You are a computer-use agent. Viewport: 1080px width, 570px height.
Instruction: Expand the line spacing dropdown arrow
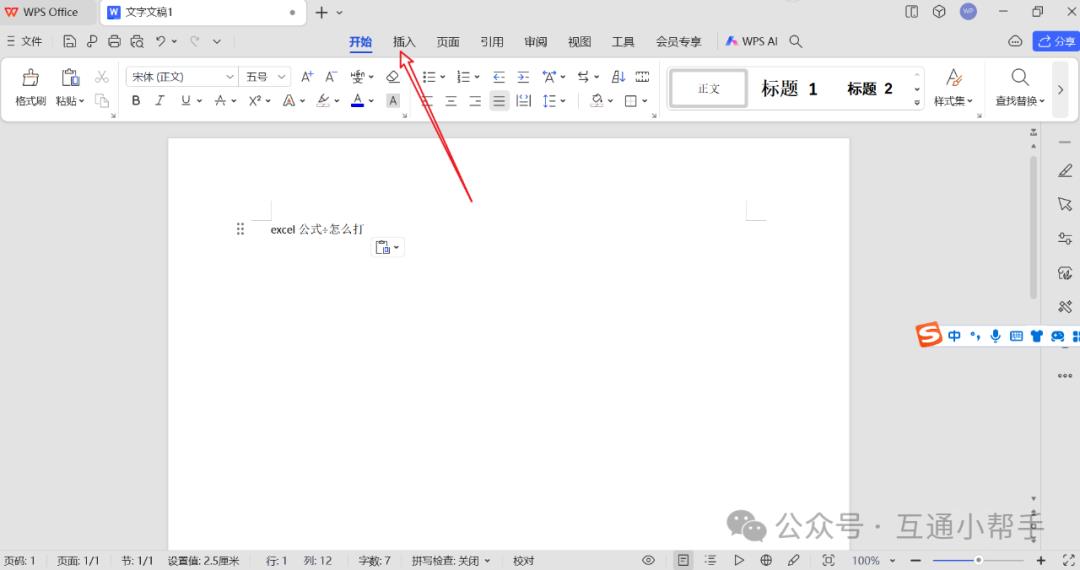tap(563, 101)
